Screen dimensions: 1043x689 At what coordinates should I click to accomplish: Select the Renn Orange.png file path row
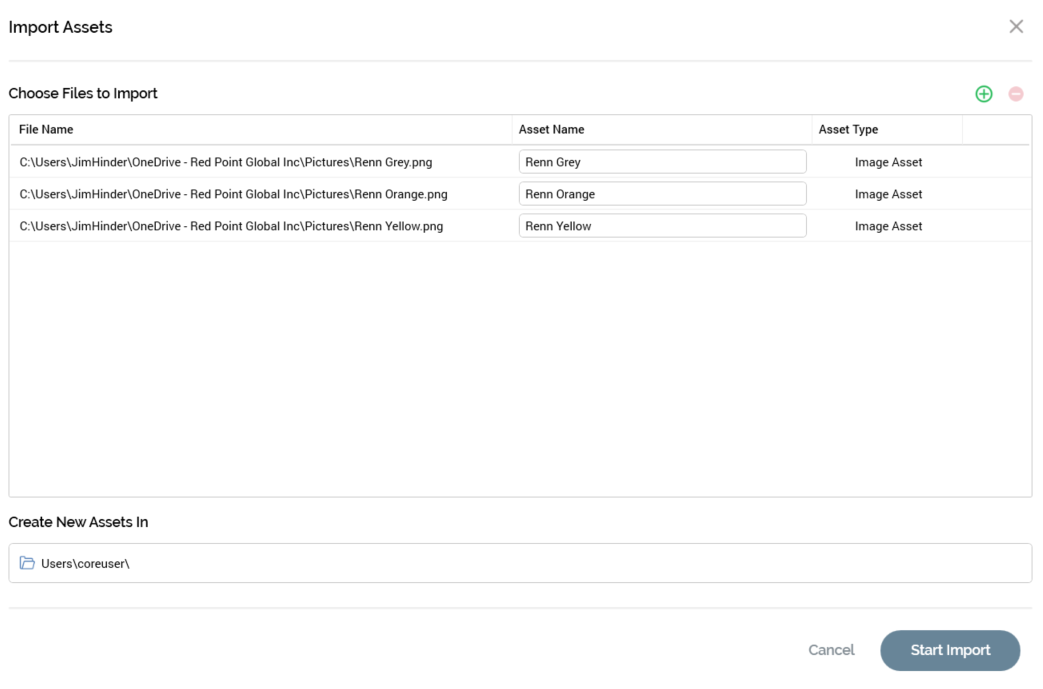233,194
